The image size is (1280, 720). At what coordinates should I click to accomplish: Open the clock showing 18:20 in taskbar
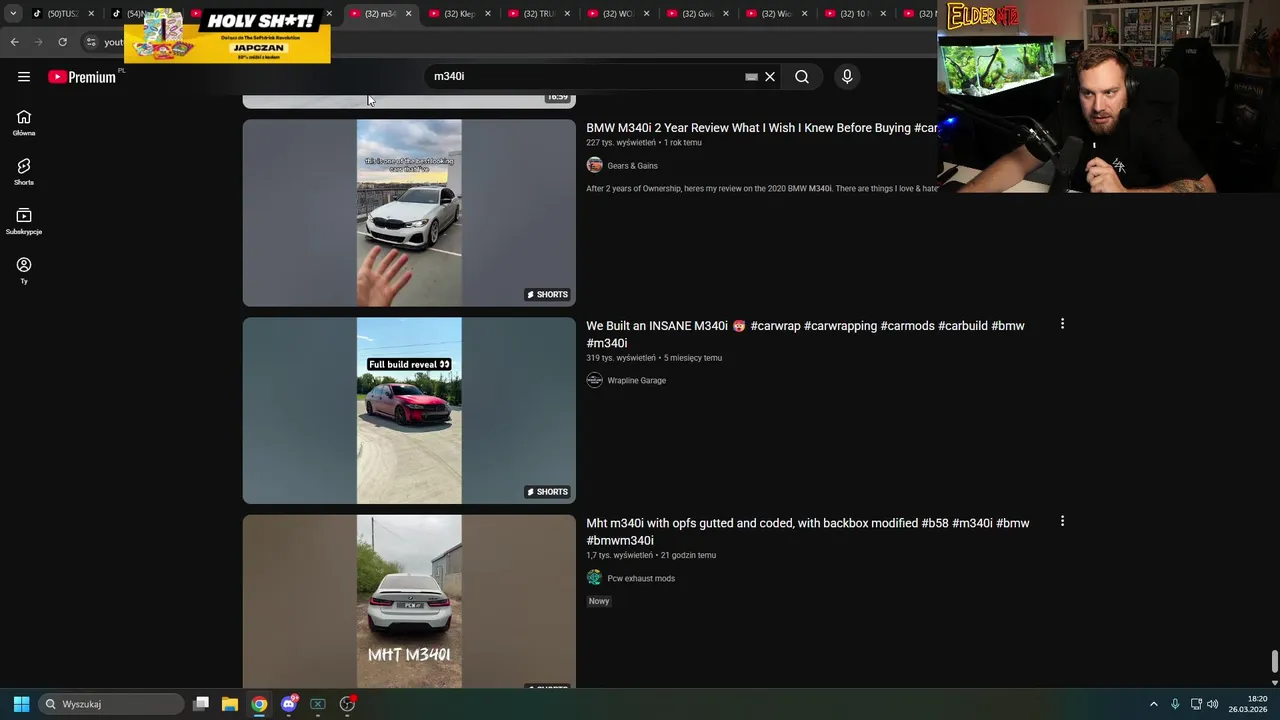tap(1247, 704)
